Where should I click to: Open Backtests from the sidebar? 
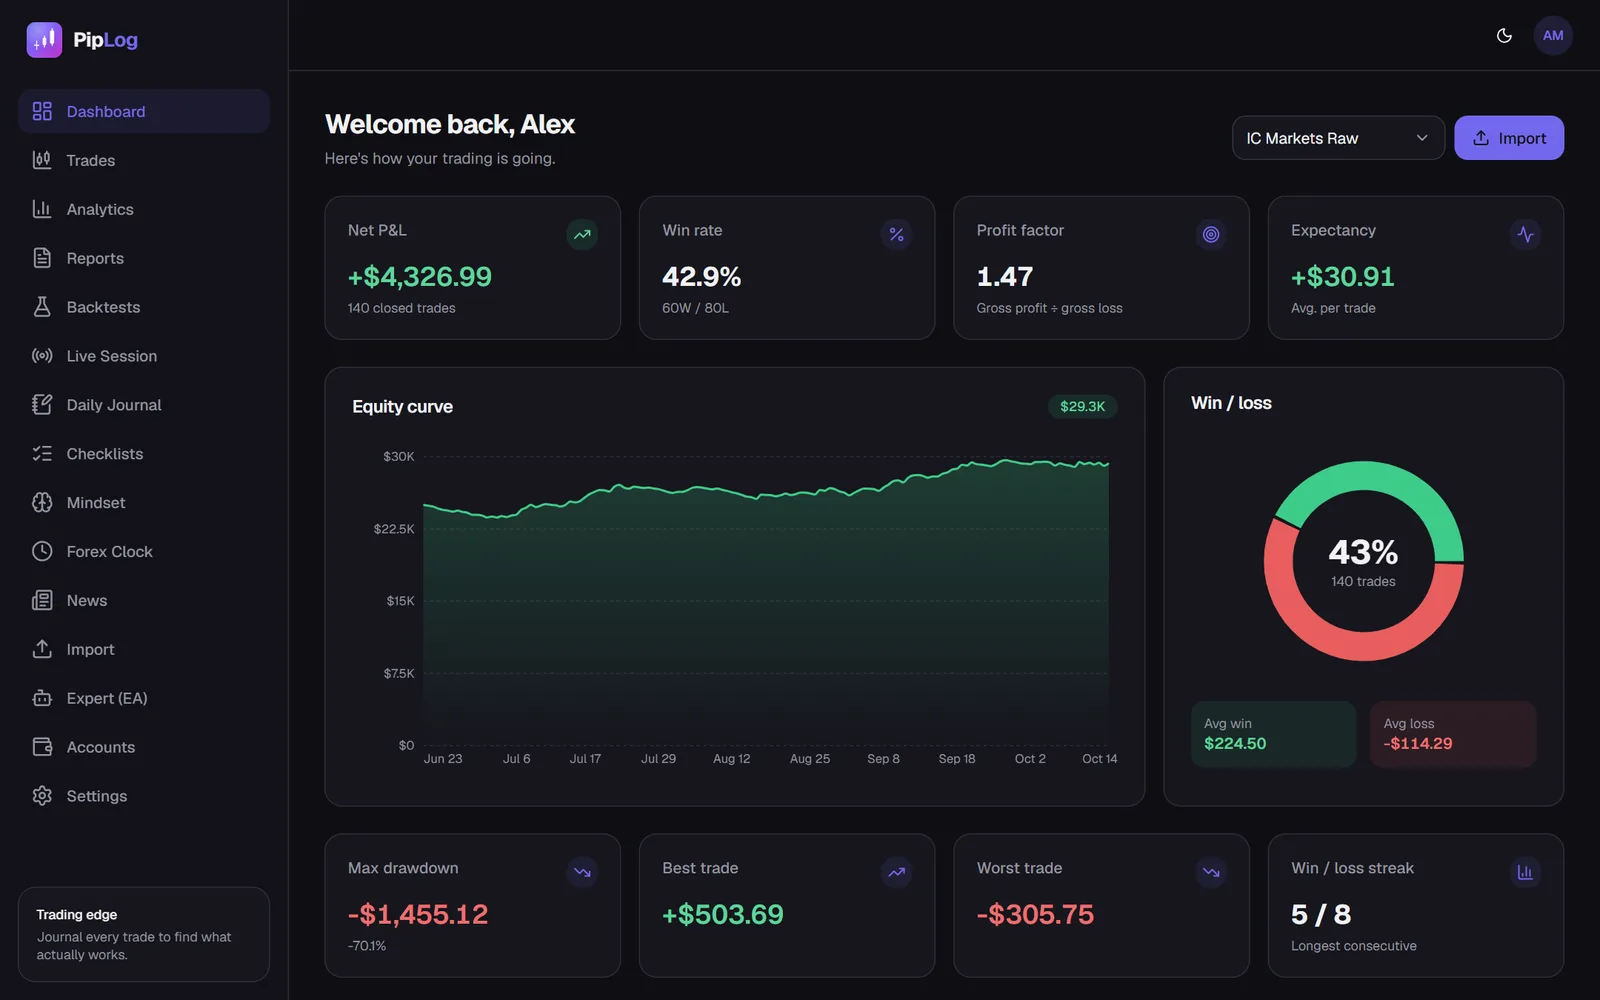[x=144, y=307]
